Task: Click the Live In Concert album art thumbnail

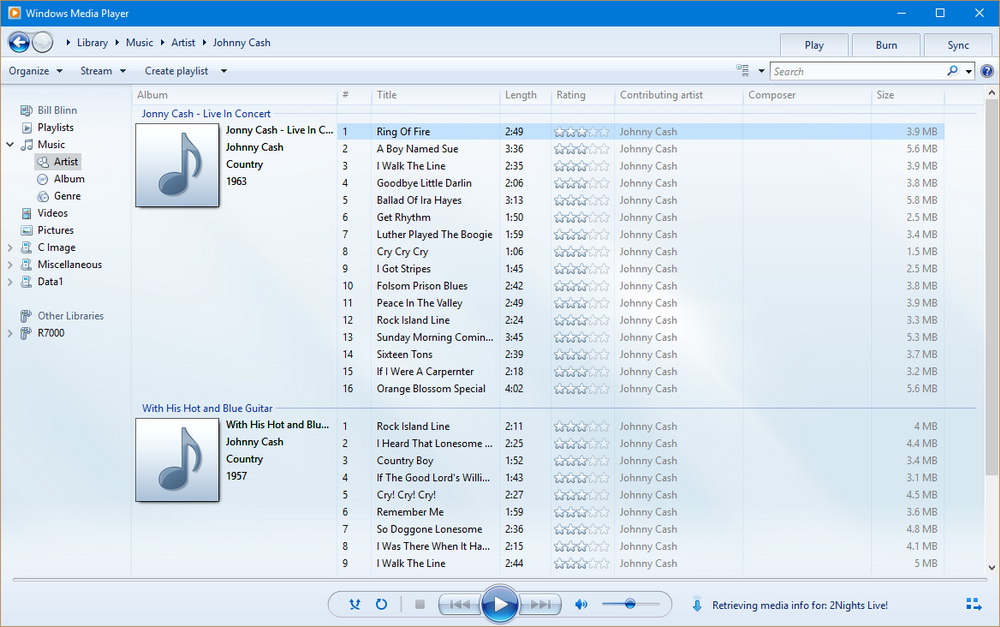Action: click(x=177, y=165)
